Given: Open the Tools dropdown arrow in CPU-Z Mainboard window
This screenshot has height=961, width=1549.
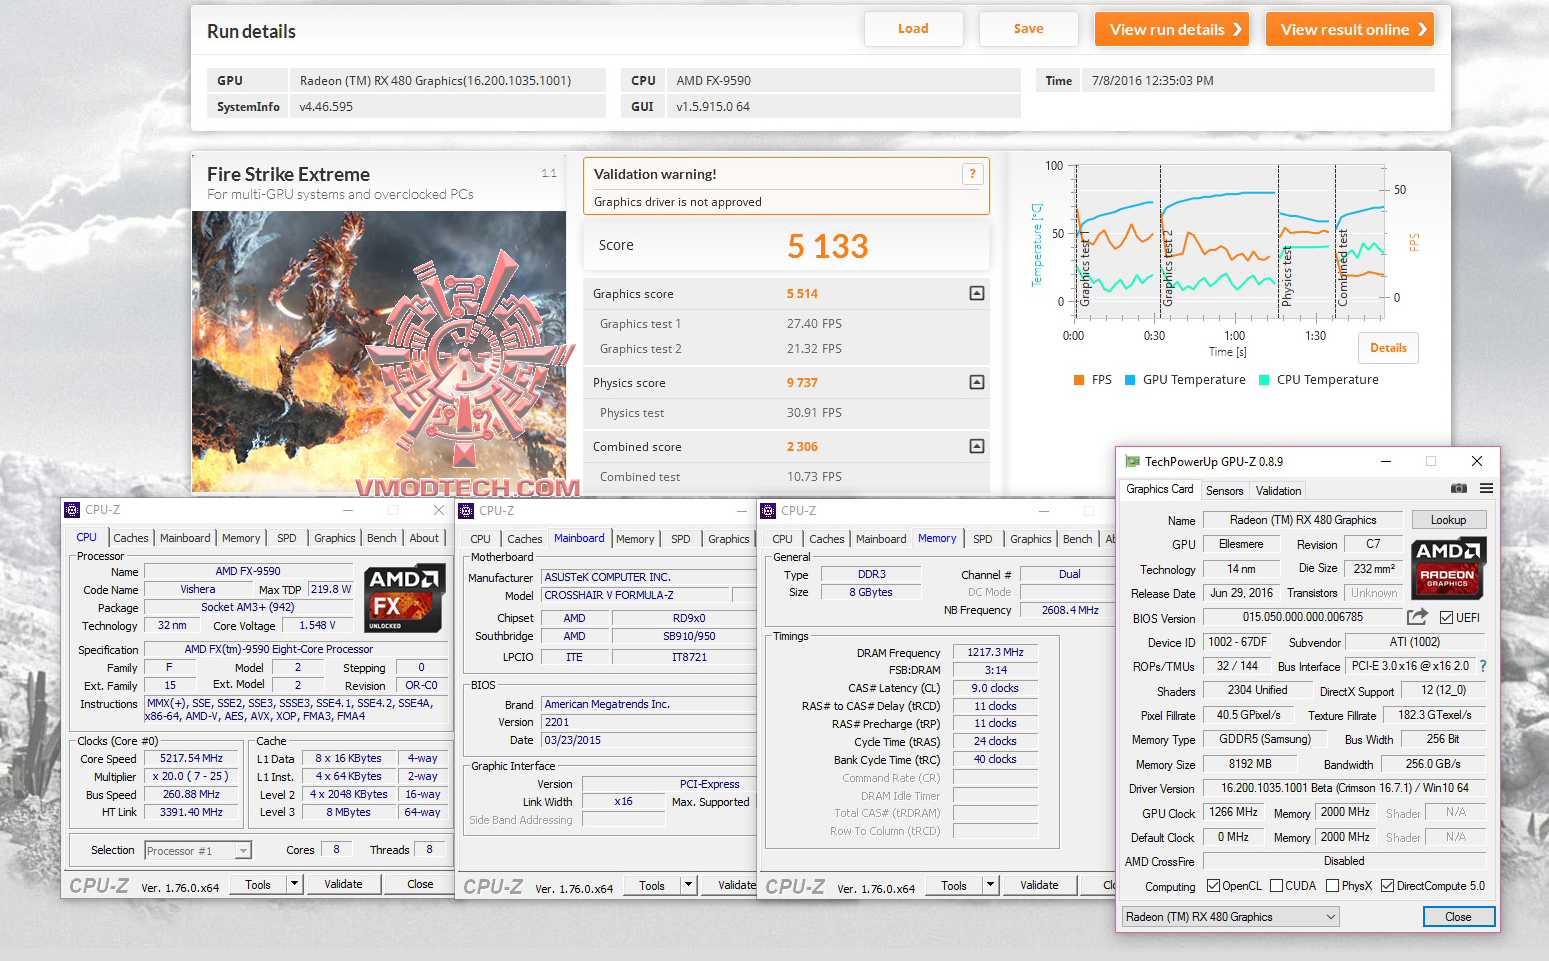Looking at the screenshot, I should [688, 885].
